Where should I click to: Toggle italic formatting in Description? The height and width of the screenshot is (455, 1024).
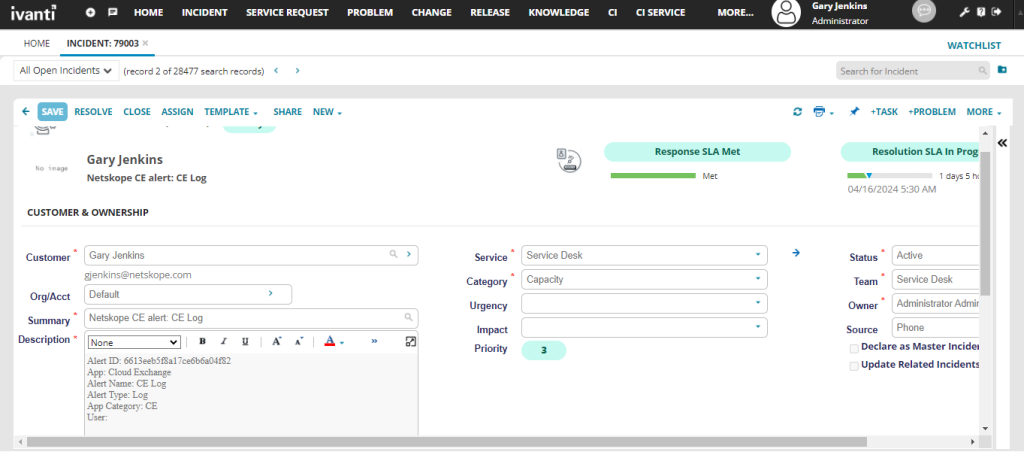(223, 341)
